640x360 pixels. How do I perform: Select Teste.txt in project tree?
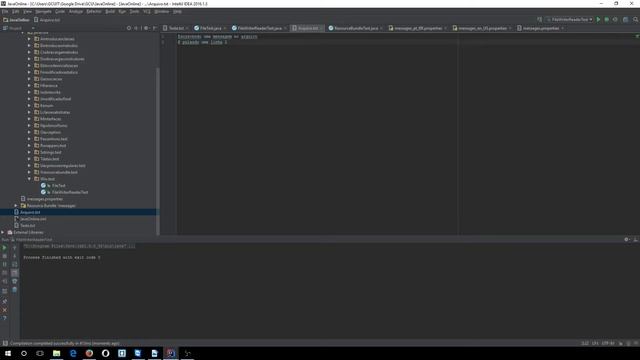27,226
